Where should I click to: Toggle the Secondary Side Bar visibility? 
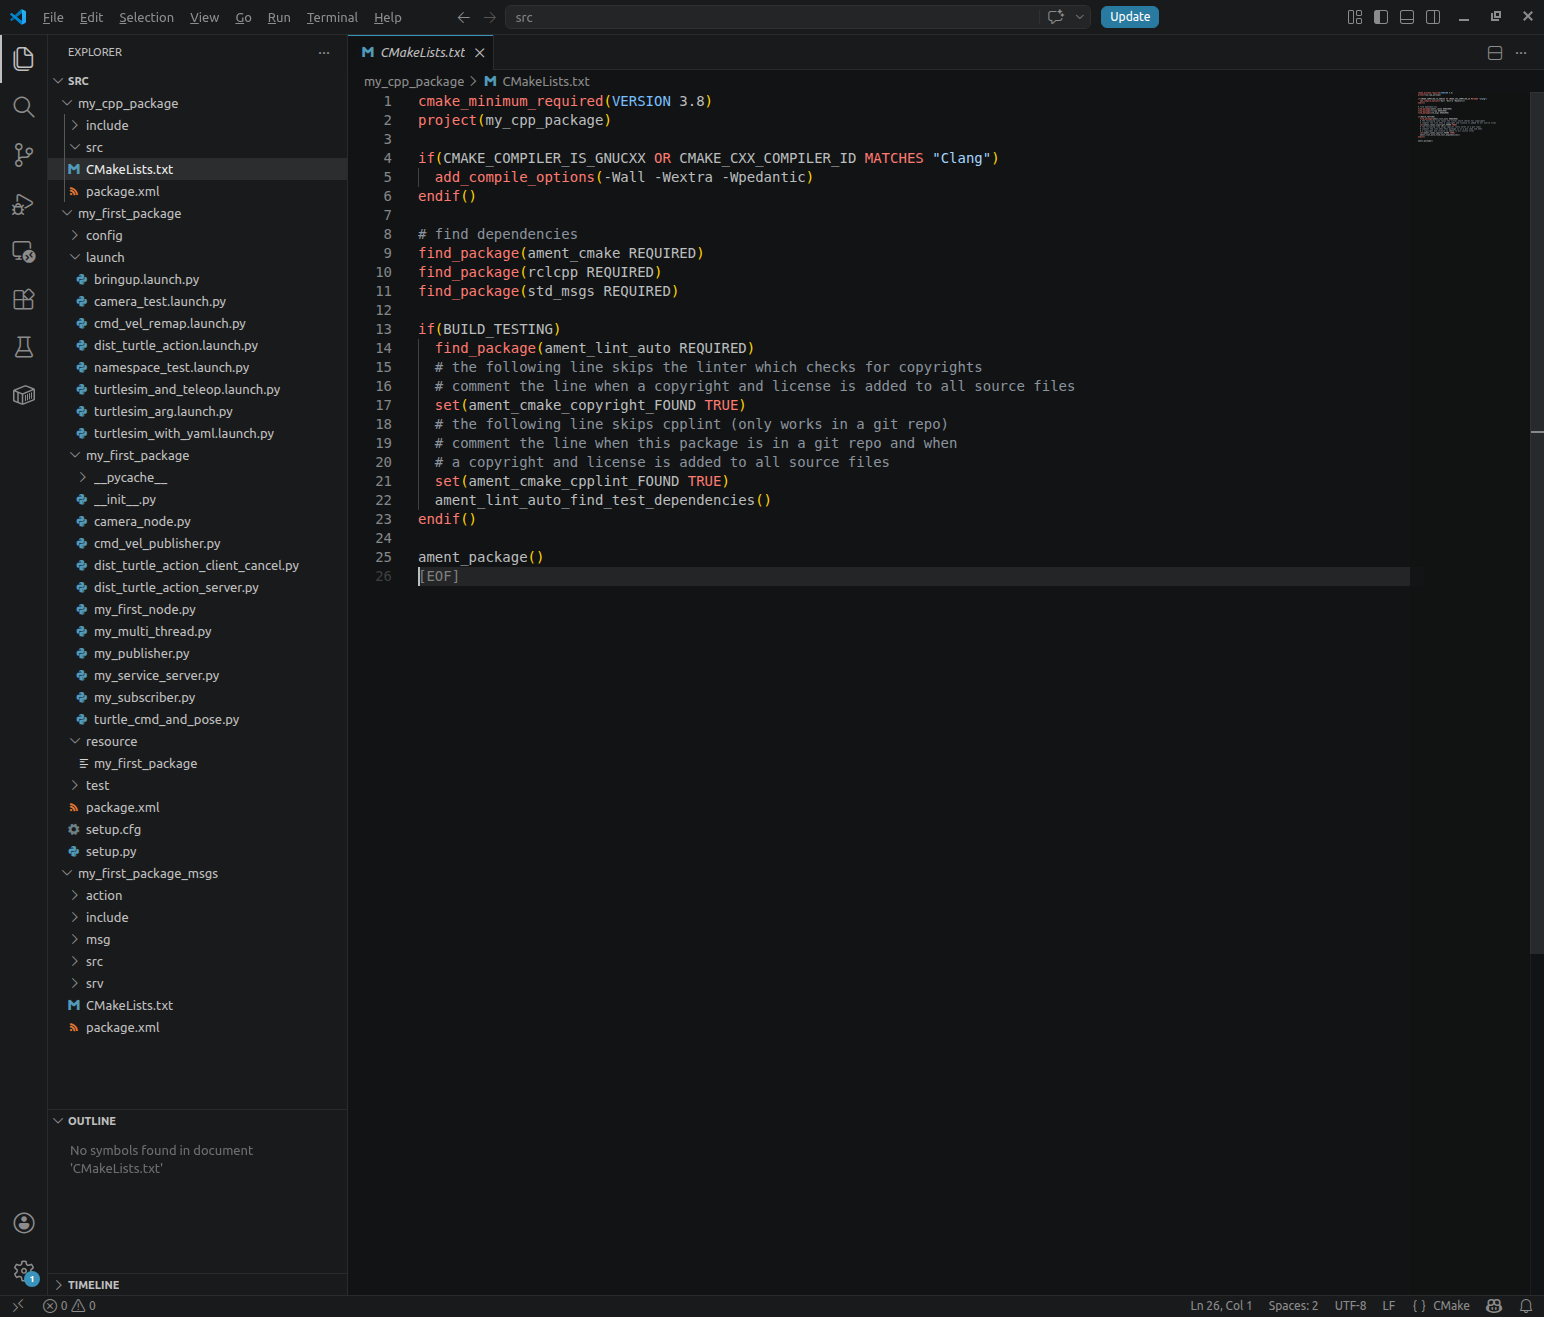tap(1433, 17)
